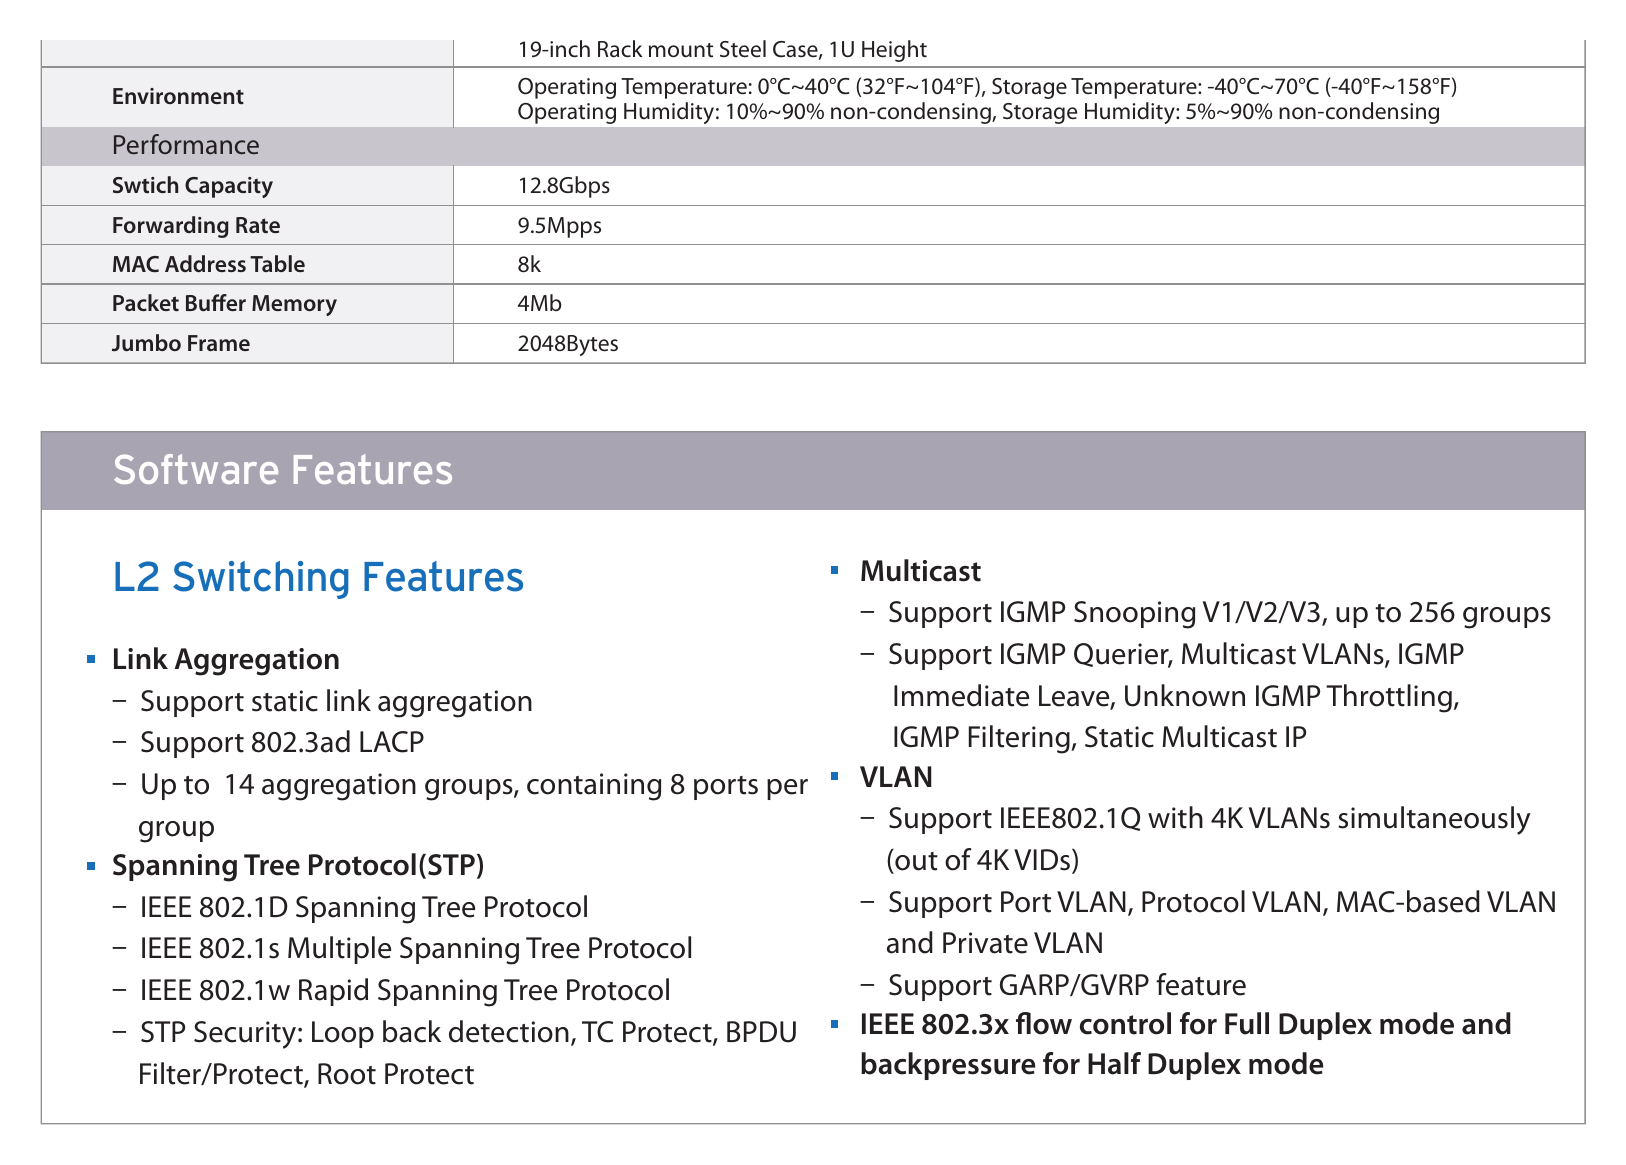Image resolution: width=1626 pixels, height=1165 pixels.
Task: Click the Performance section row
Action: [813, 146]
